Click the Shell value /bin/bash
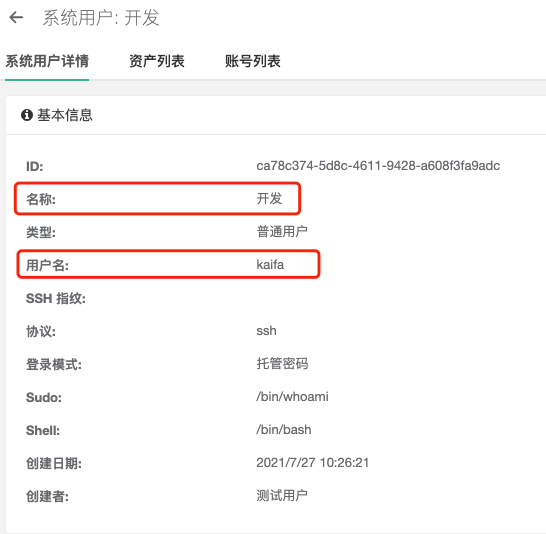Viewport: 546px width, 534px height. pyautogui.click(x=284, y=430)
